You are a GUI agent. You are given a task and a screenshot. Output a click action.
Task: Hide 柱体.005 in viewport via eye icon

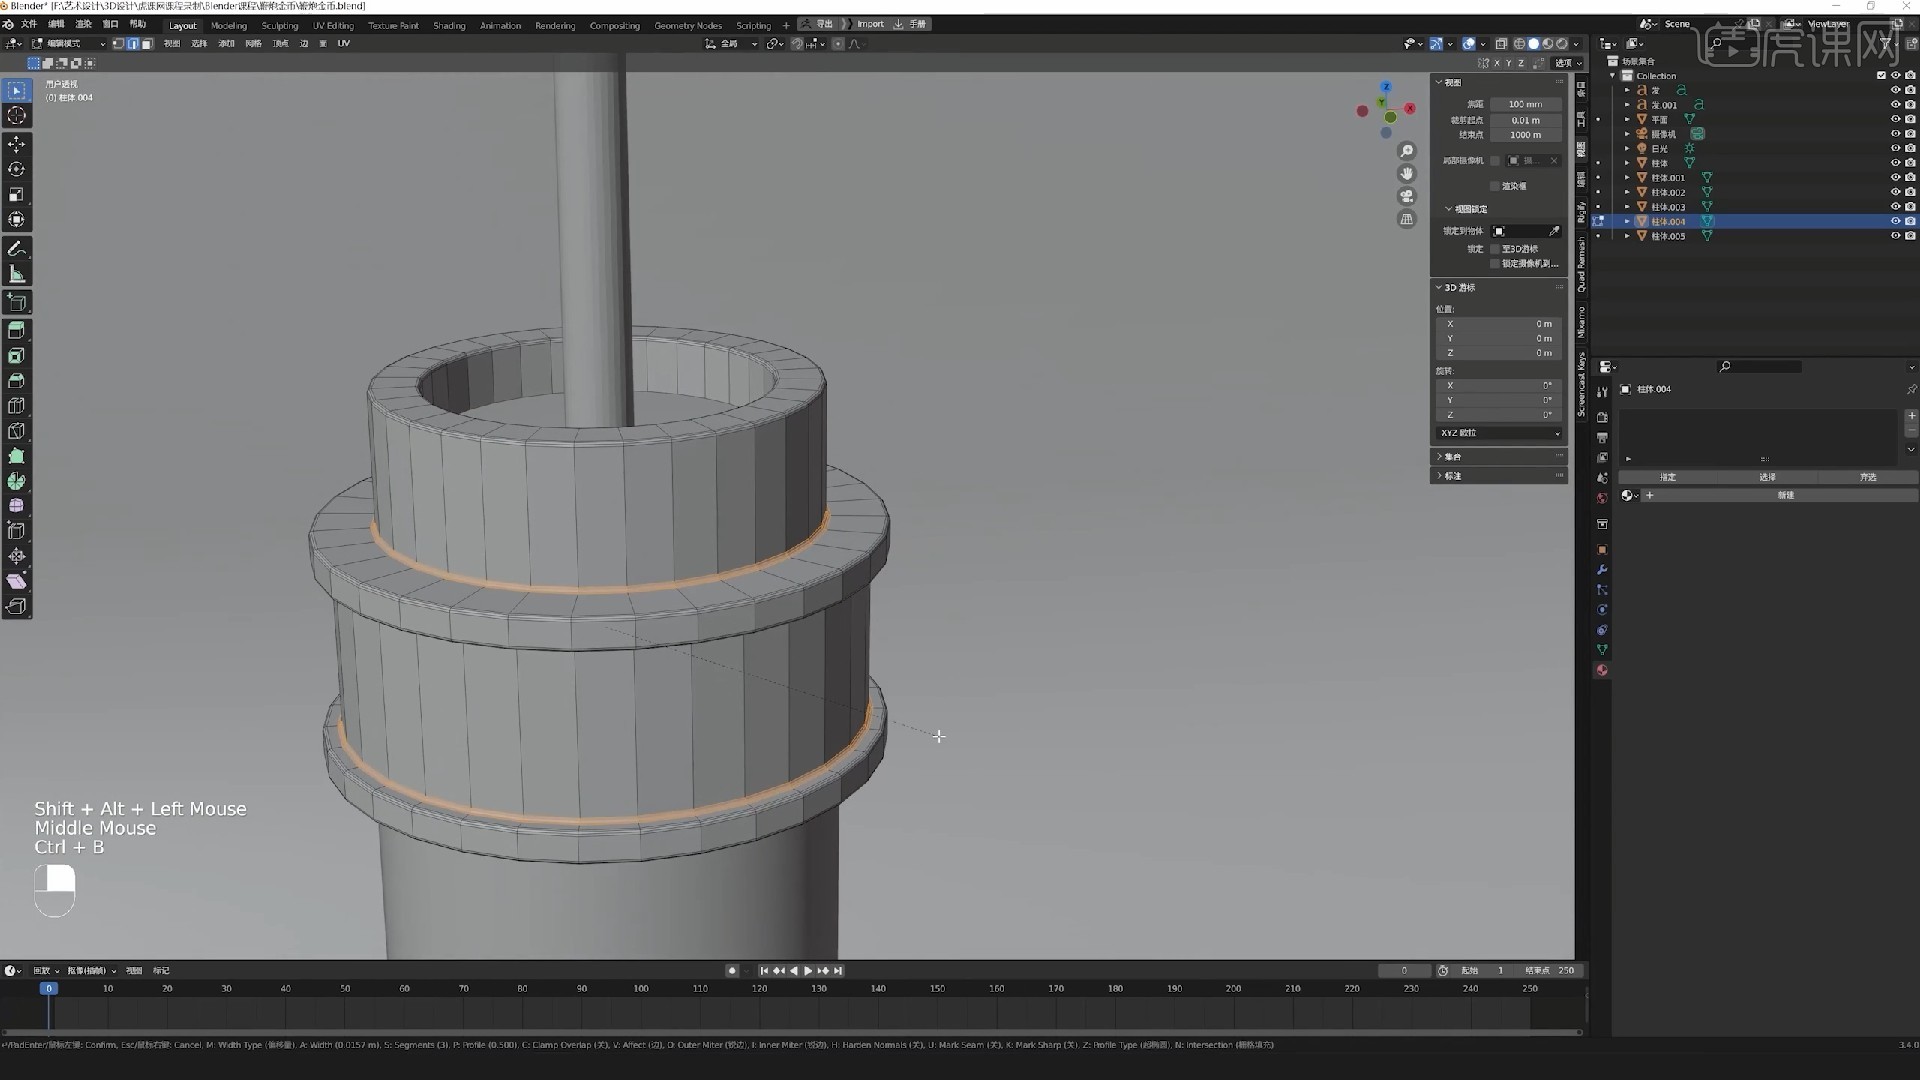(x=1895, y=236)
